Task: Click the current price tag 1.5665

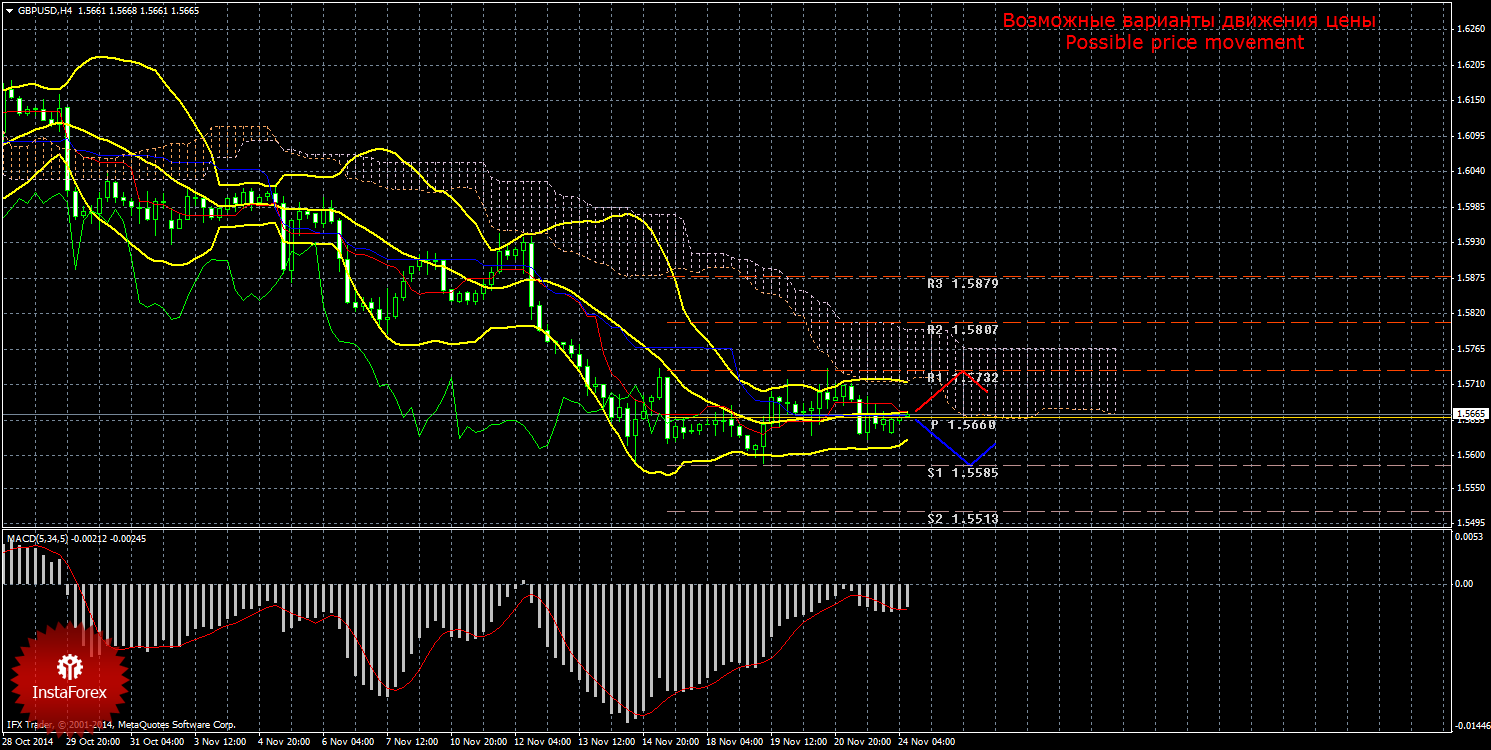Action: pos(1469,413)
